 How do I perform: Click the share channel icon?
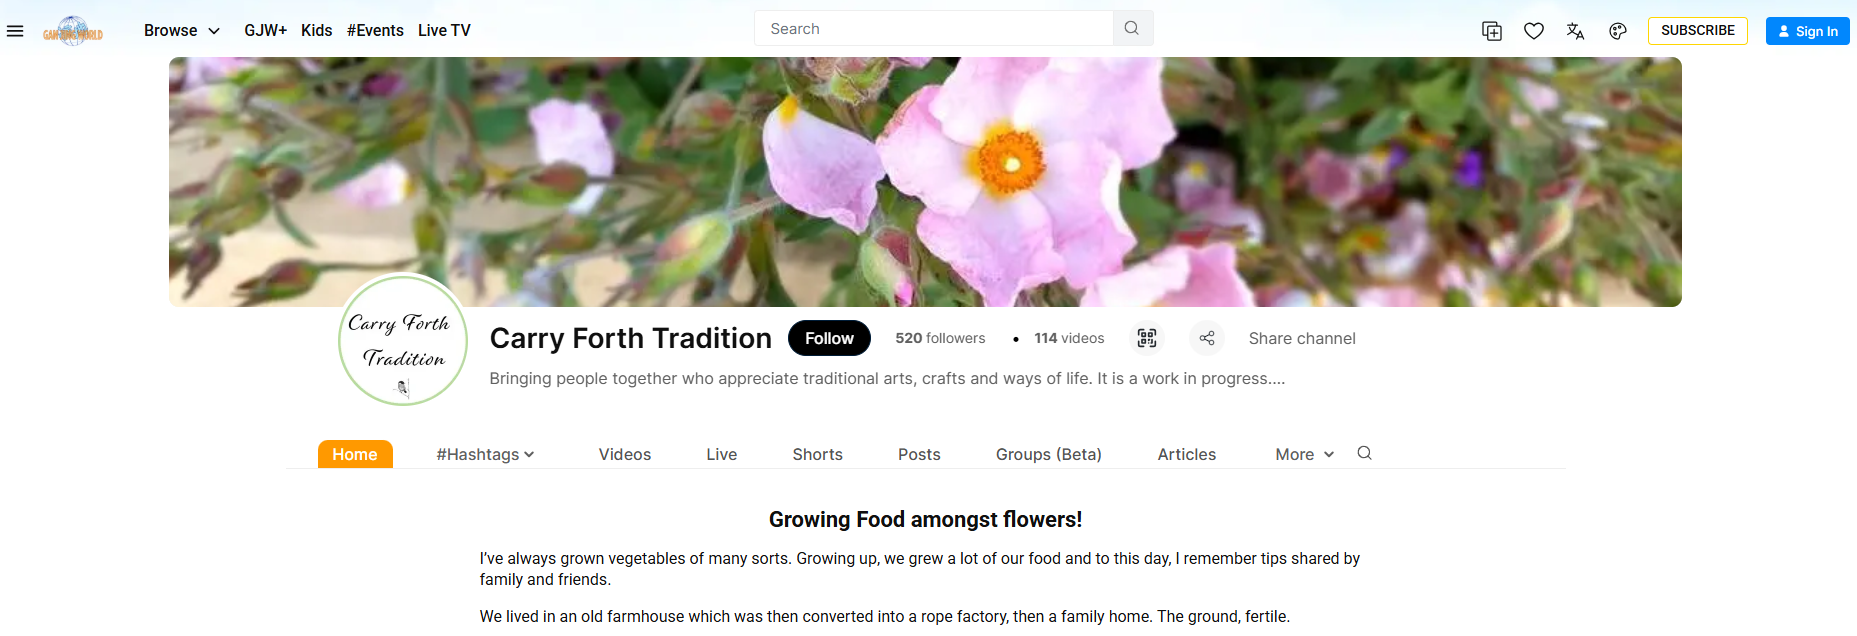[x=1207, y=338]
